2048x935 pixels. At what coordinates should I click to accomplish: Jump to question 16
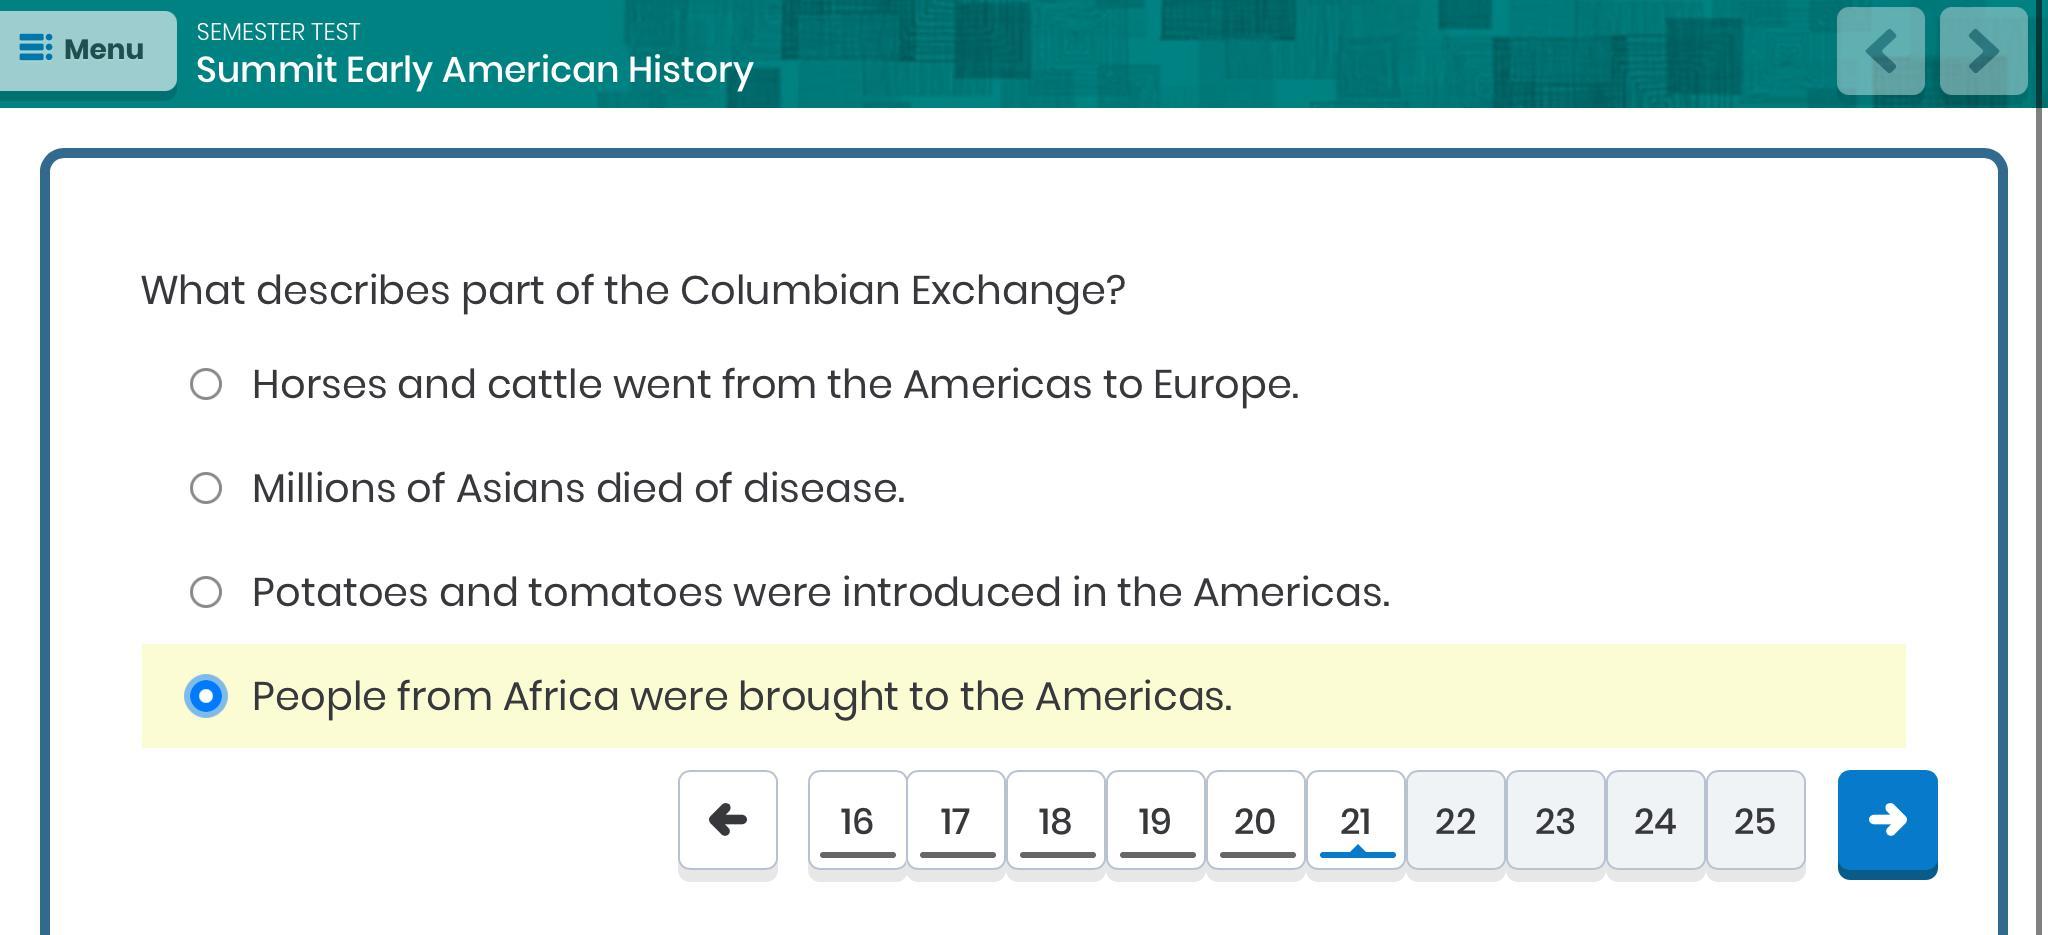pyautogui.click(x=857, y=821)
